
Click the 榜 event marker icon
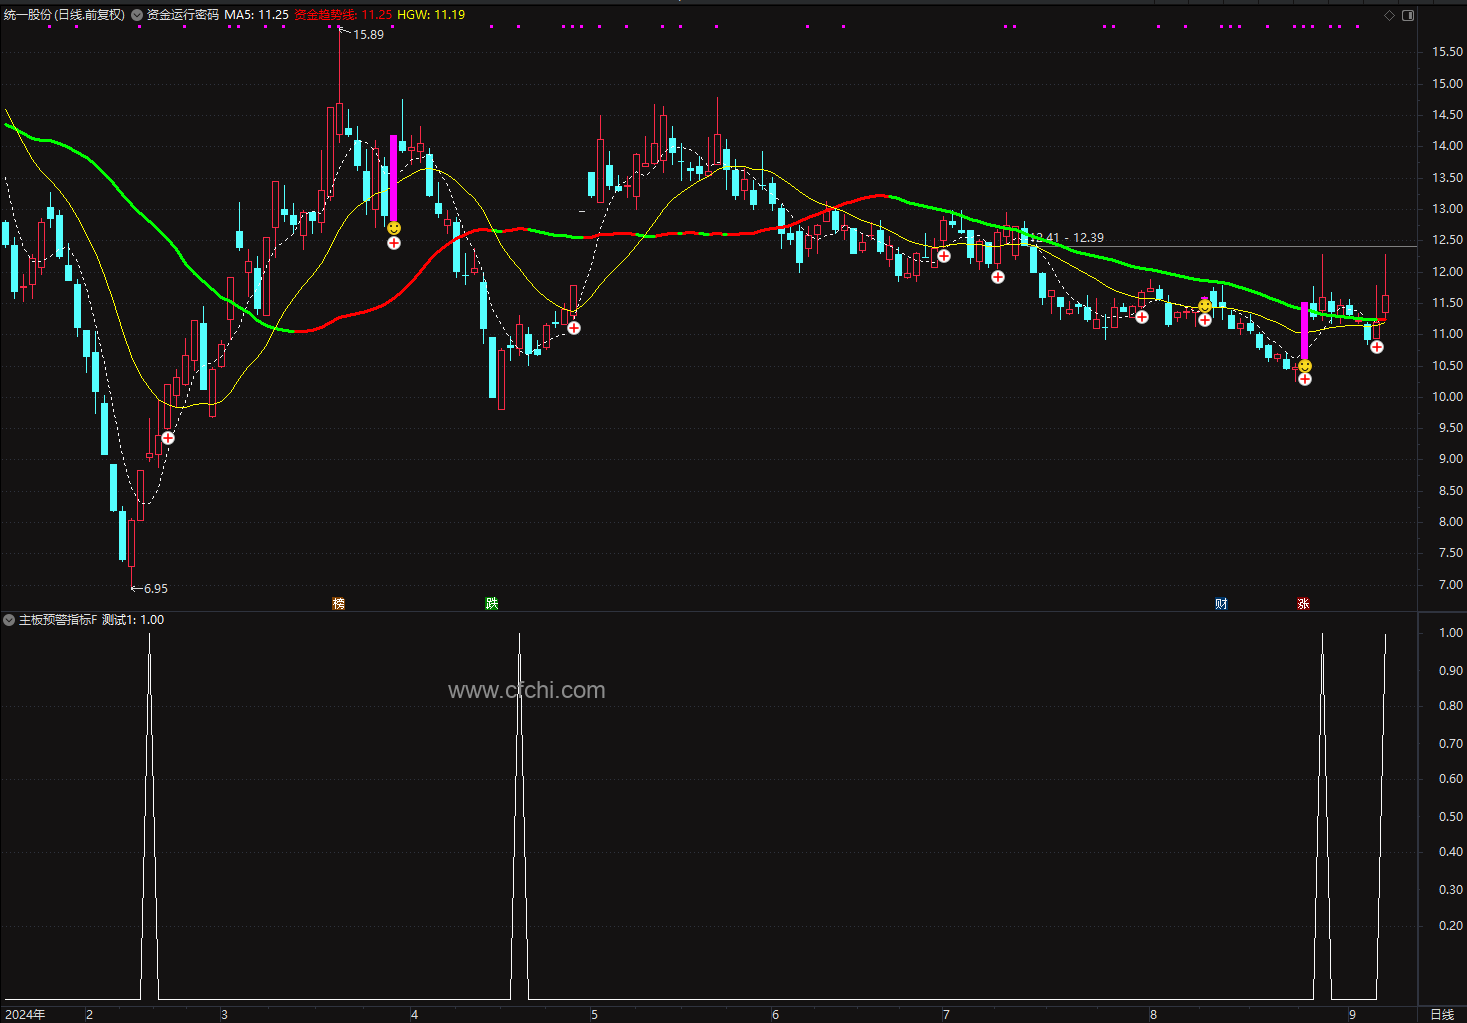(338, 603)
